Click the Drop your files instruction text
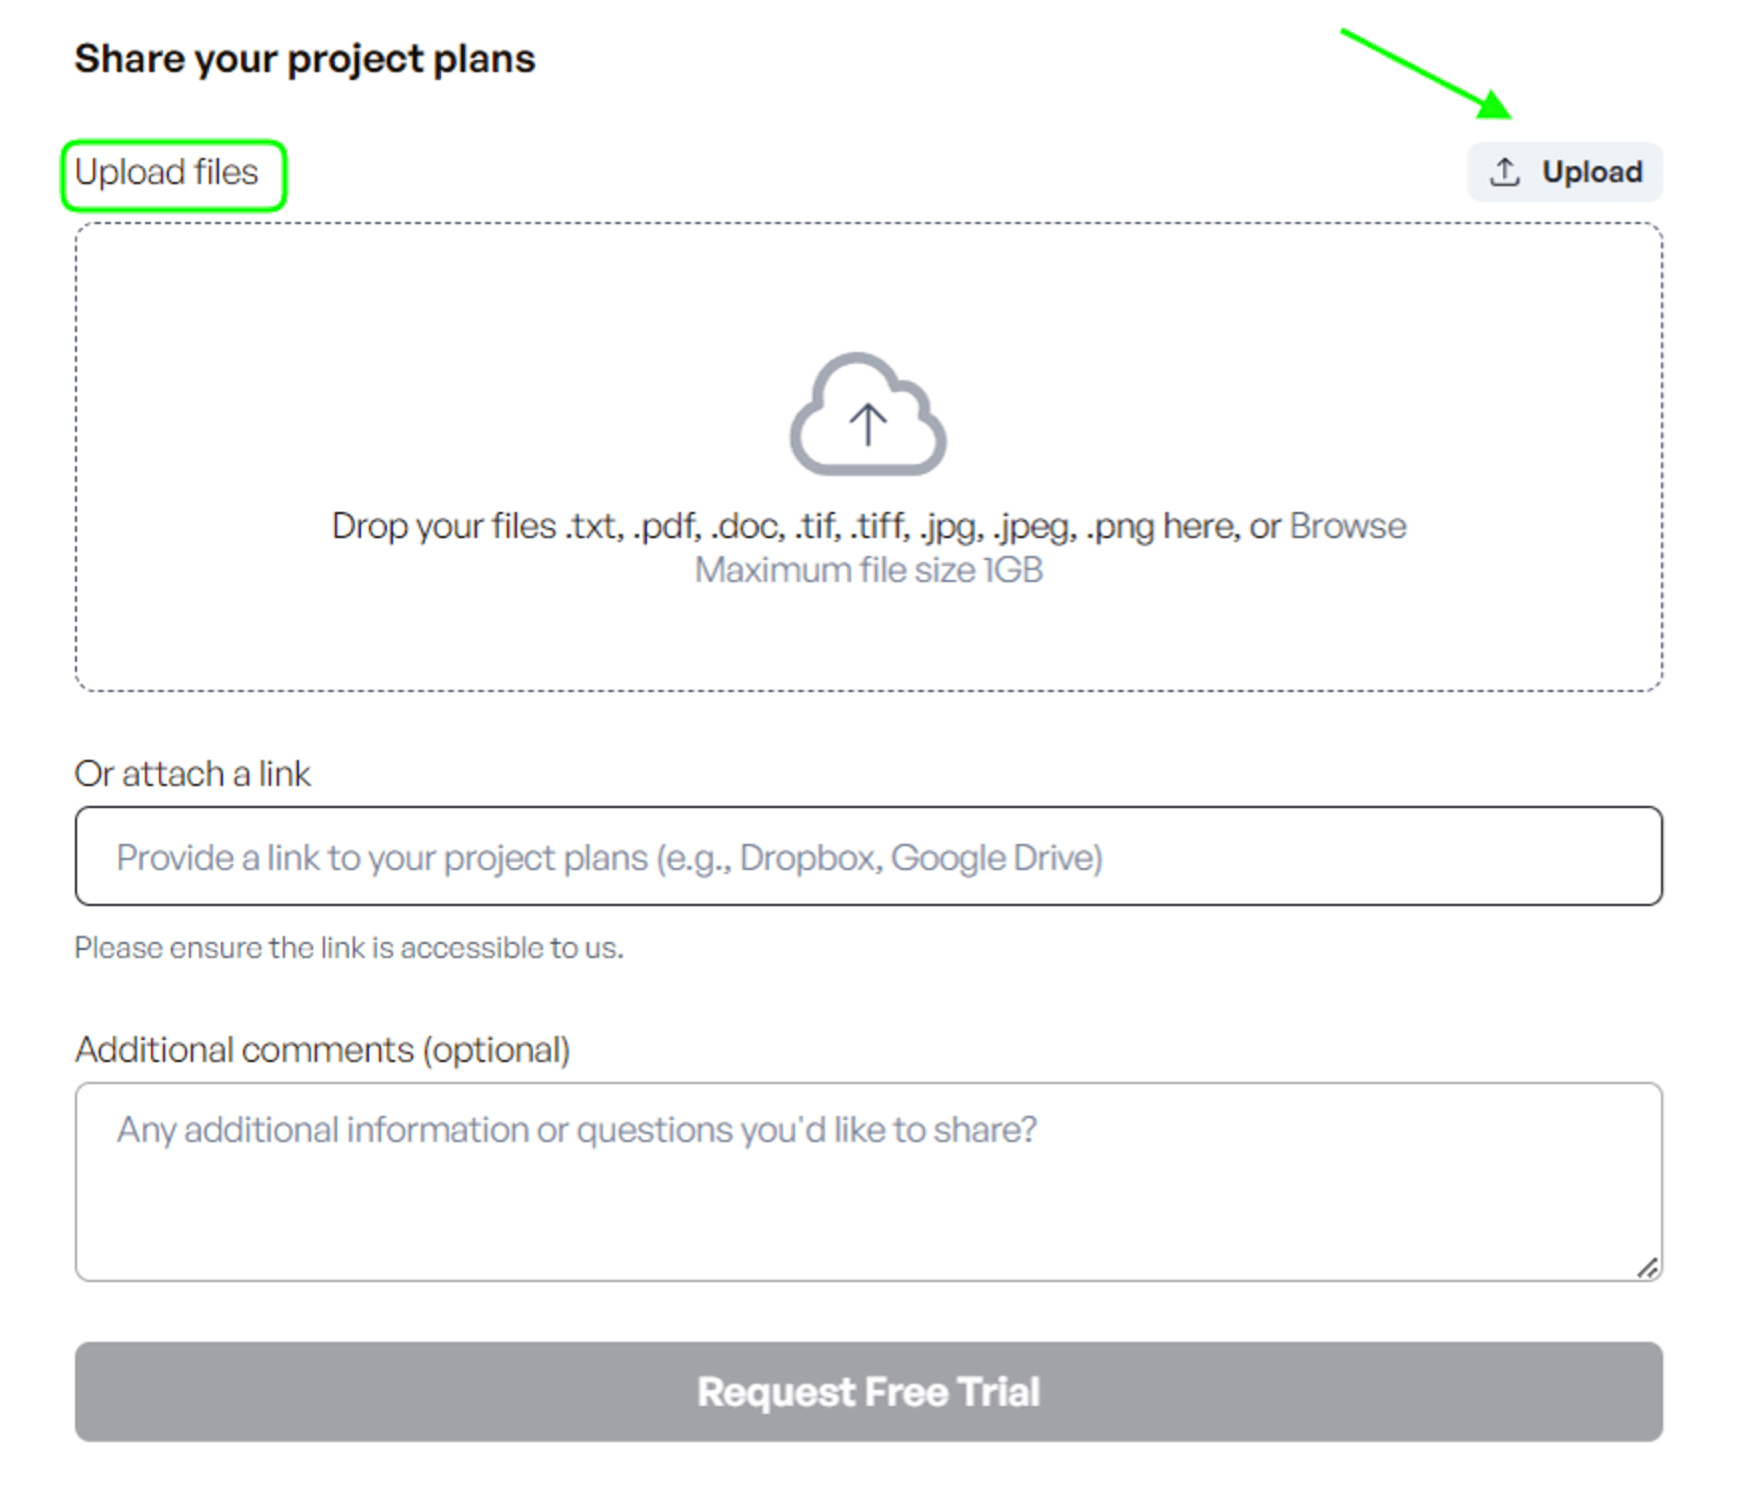 (x=808, y=526)
